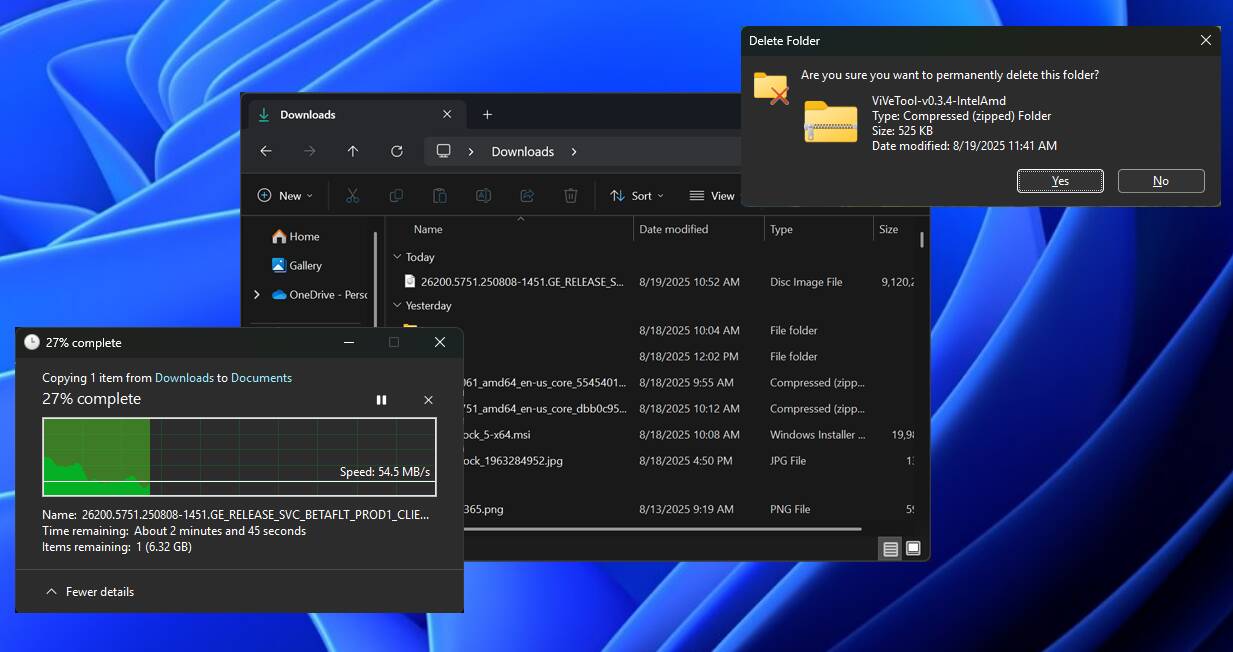
Task: Switch to details layout view
Action: click(x=889, y=548)
